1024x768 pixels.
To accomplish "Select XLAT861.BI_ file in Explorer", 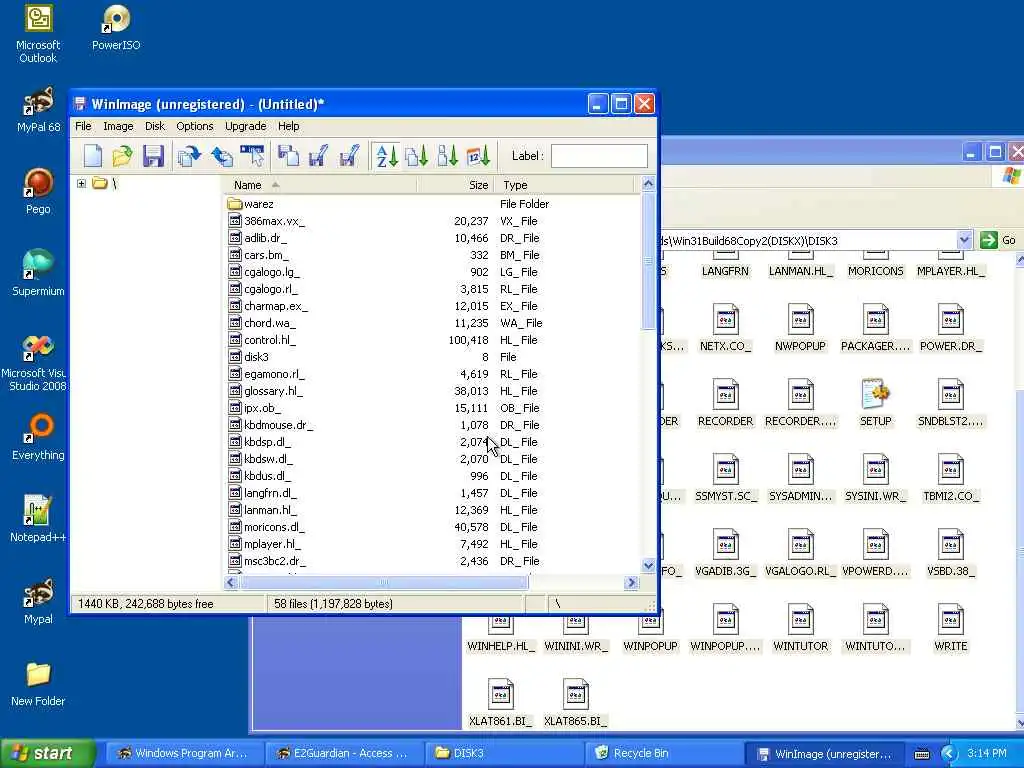I will 500,702.
